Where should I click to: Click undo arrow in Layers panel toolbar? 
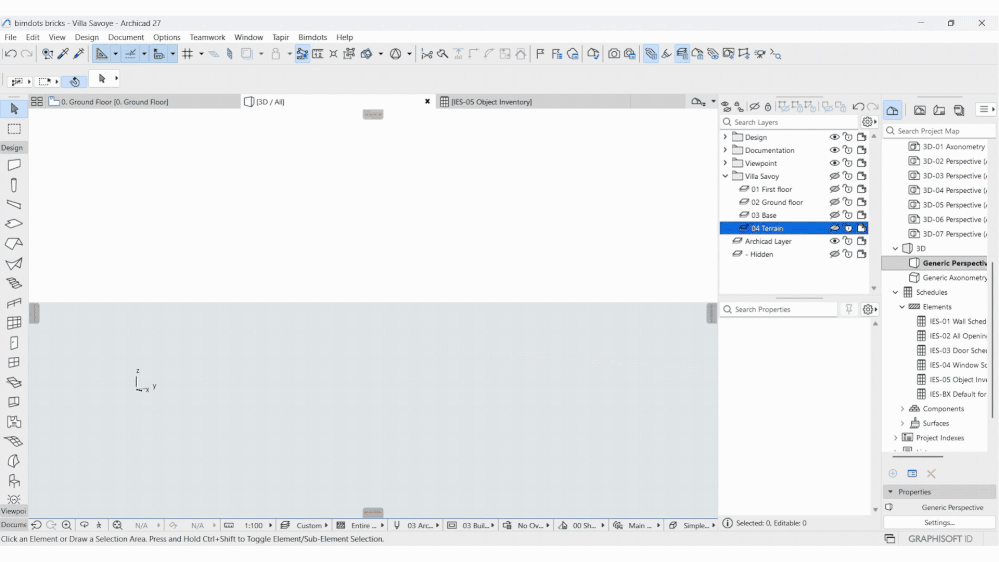[858, 106]
